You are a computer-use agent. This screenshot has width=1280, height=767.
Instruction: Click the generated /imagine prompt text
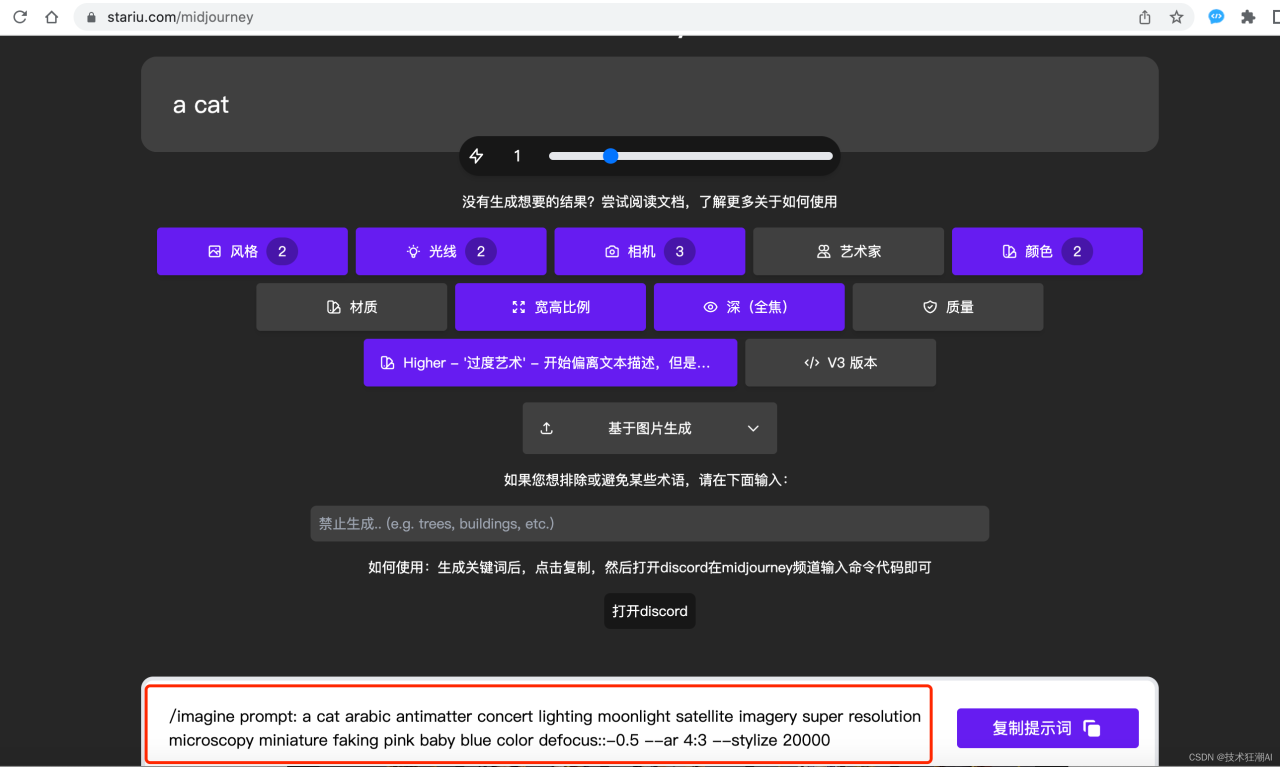click(545, 728)
